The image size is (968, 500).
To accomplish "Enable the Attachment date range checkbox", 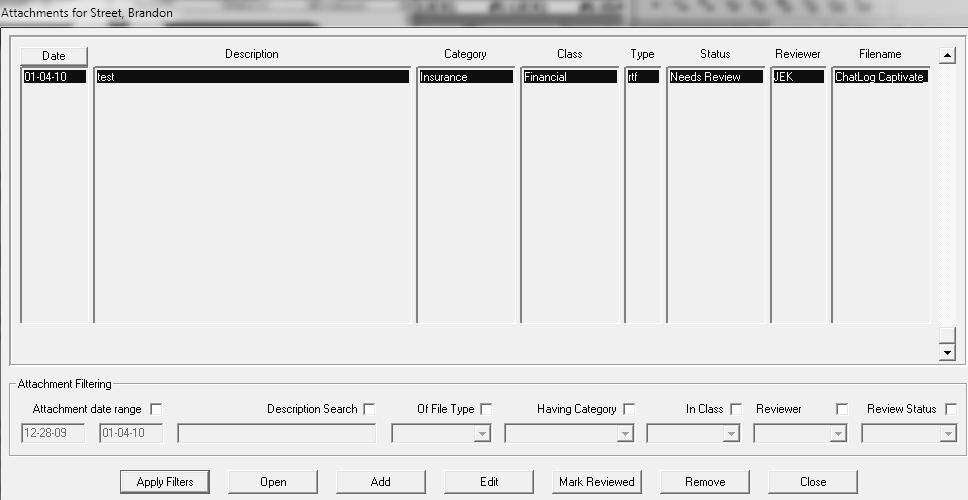I will pos(156,409).
